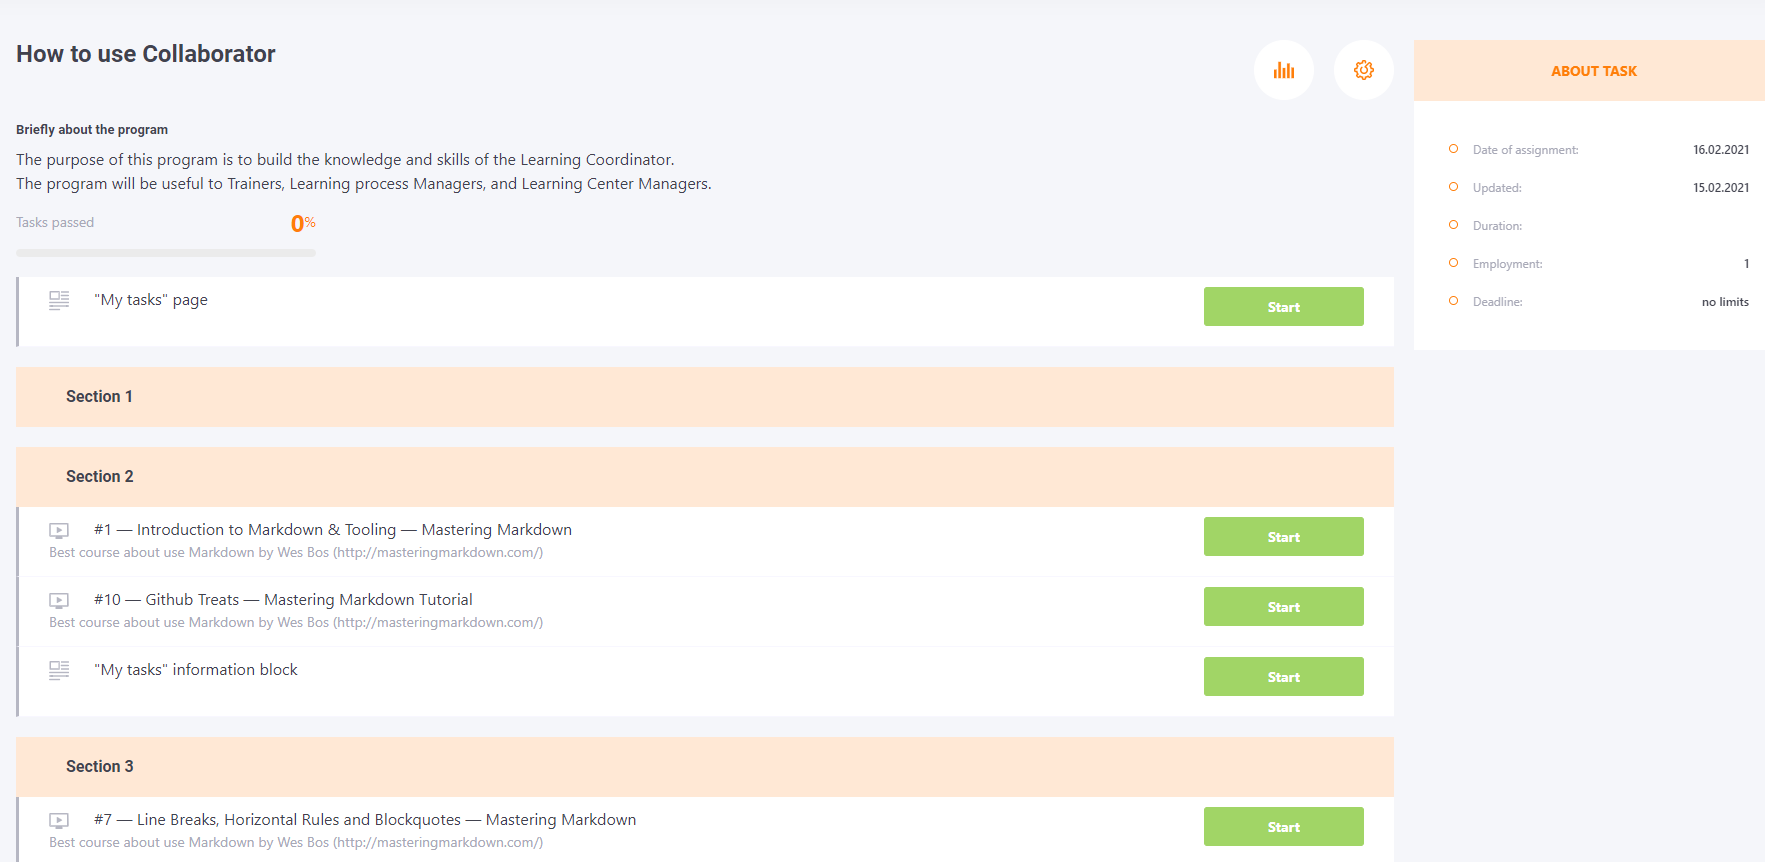Start #7 Line Breaks, Horizontal Rules lesson
The width and height of the screenshot is (1765, 862).
1283,827
